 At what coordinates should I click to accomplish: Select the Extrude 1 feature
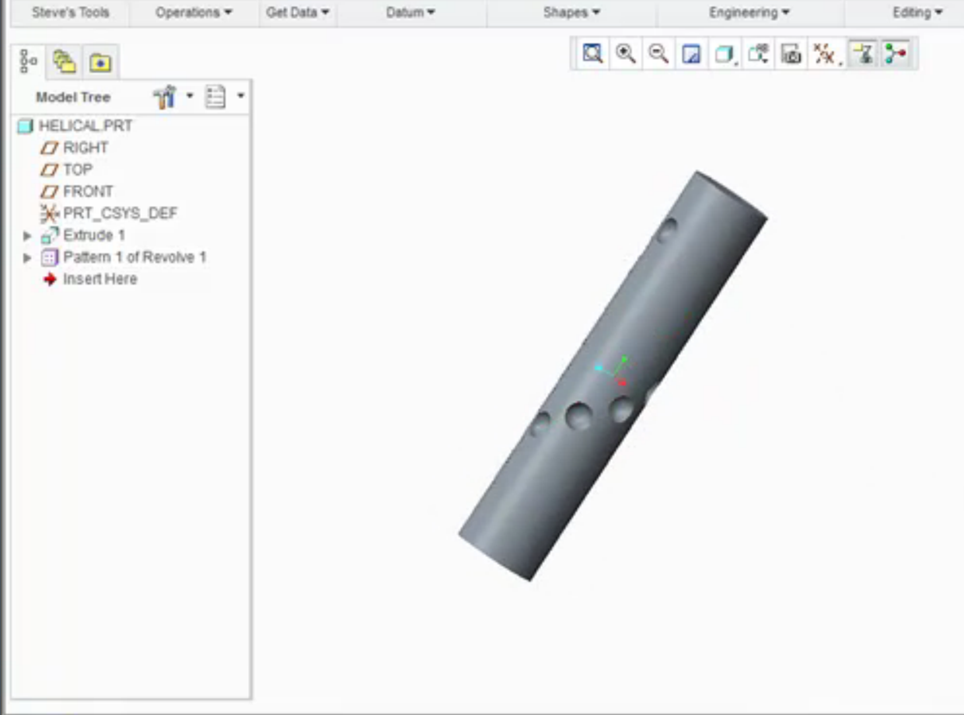point(94,235)
